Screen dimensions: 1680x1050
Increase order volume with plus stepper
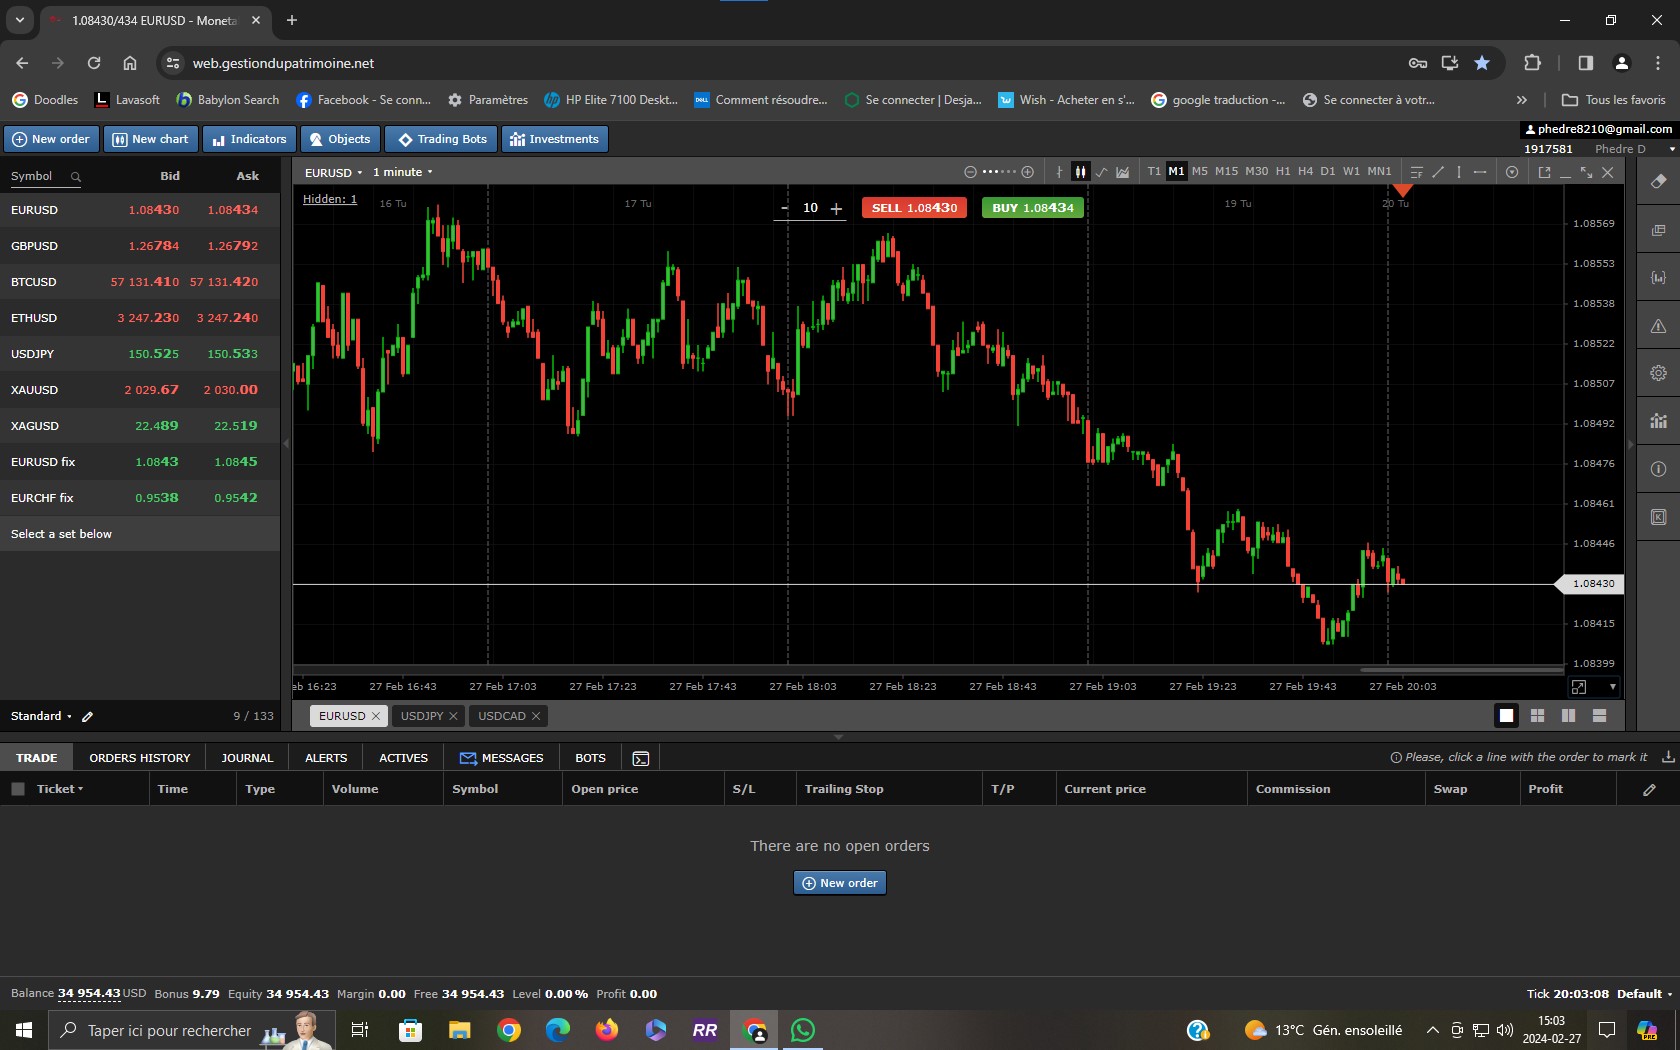tap(836, 209)
